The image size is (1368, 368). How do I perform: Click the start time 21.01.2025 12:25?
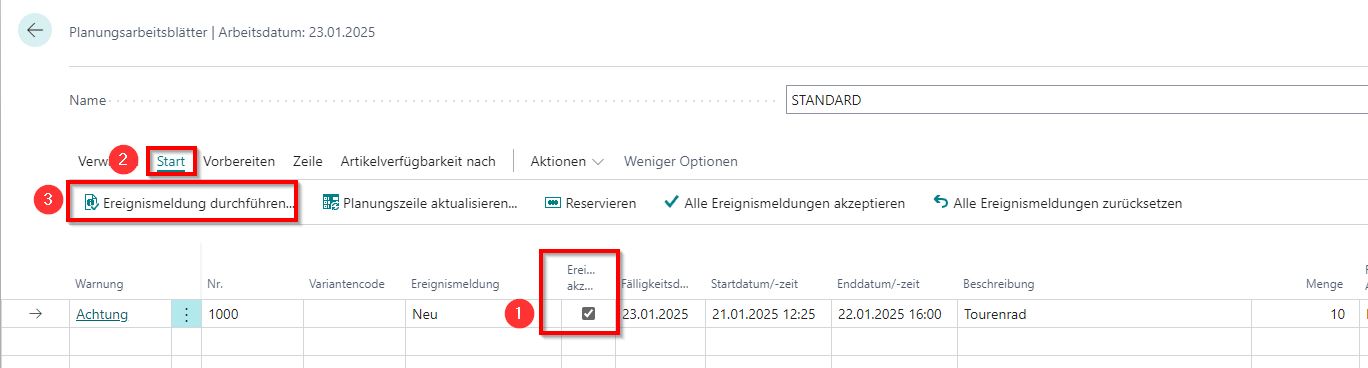(768, 314)
